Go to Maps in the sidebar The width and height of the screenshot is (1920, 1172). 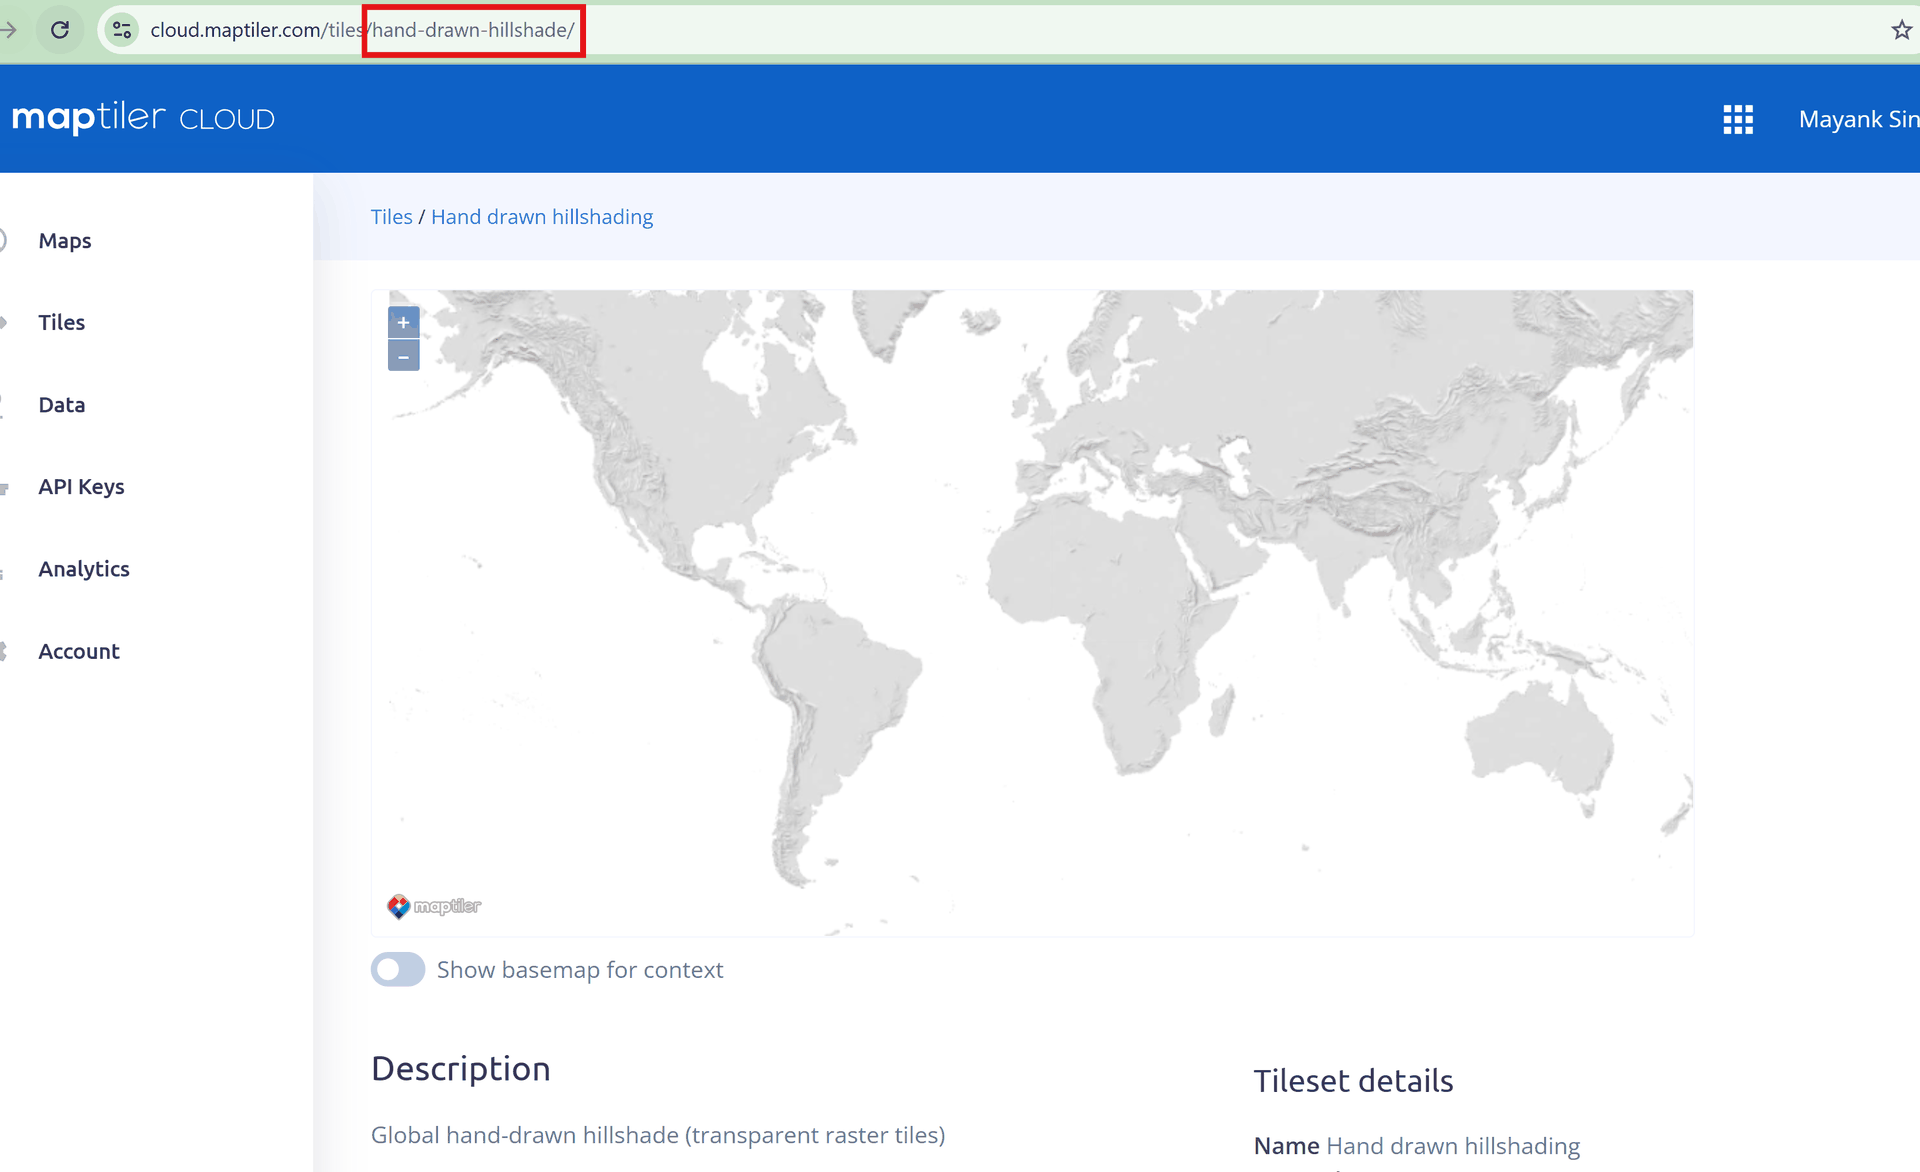(x=65, y=240)
